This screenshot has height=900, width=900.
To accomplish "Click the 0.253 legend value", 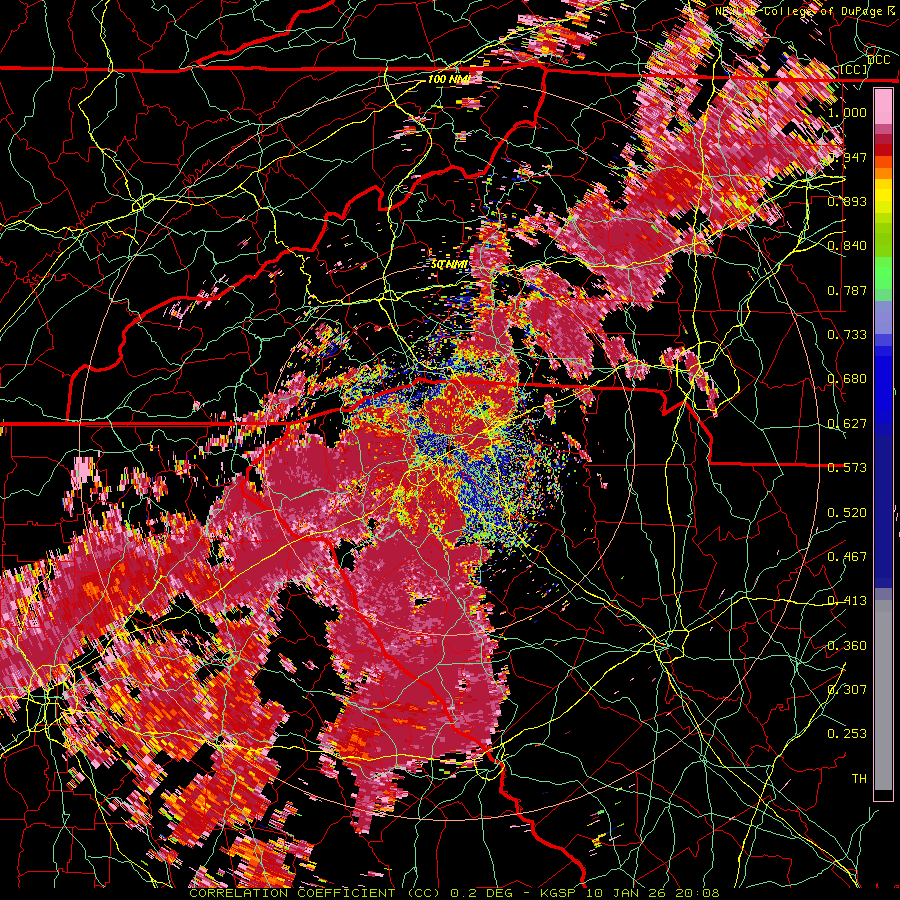I will pyautogui.click(x=847, y=734).
